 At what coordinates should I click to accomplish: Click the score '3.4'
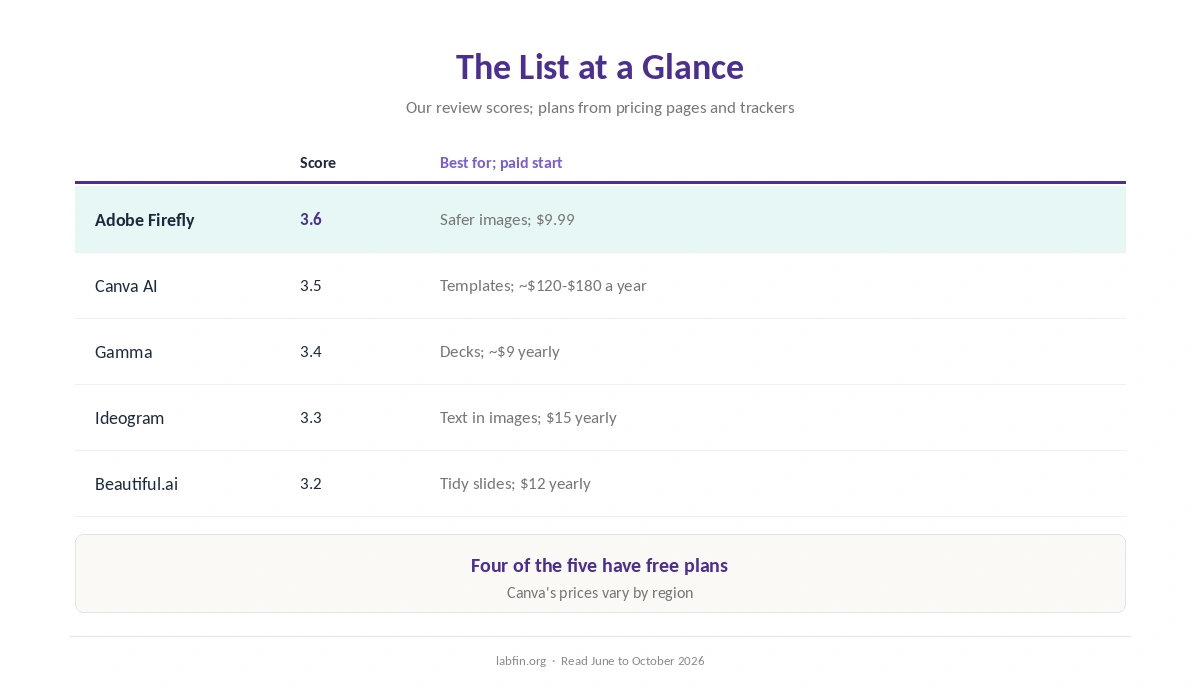tap(311, 351)
